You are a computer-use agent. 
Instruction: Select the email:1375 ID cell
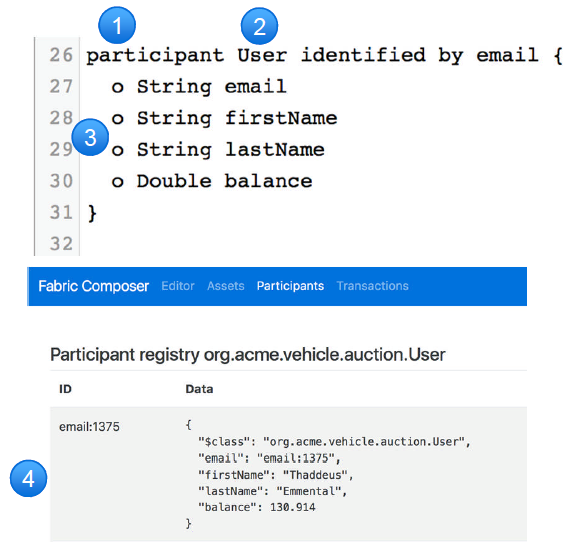click(x=89, y=427)
